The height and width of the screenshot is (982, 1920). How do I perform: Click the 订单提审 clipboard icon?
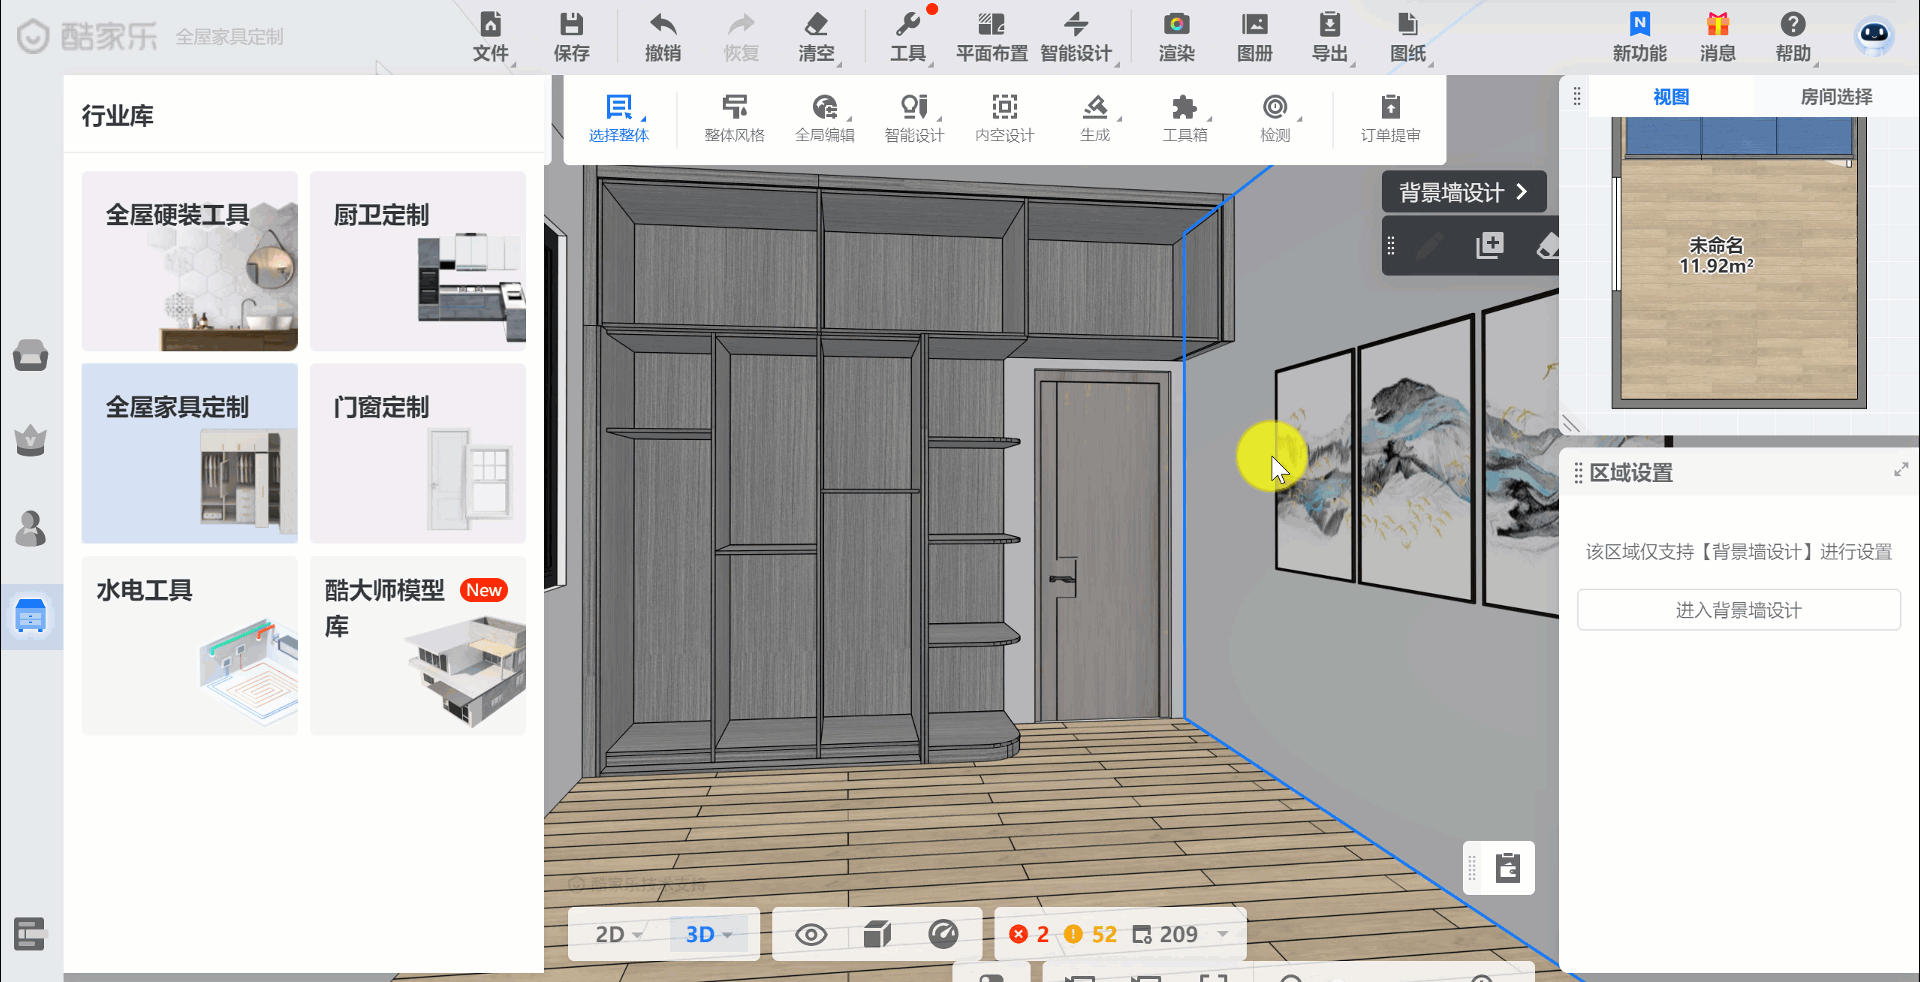pyautogui.click(x=1390, y=107)
